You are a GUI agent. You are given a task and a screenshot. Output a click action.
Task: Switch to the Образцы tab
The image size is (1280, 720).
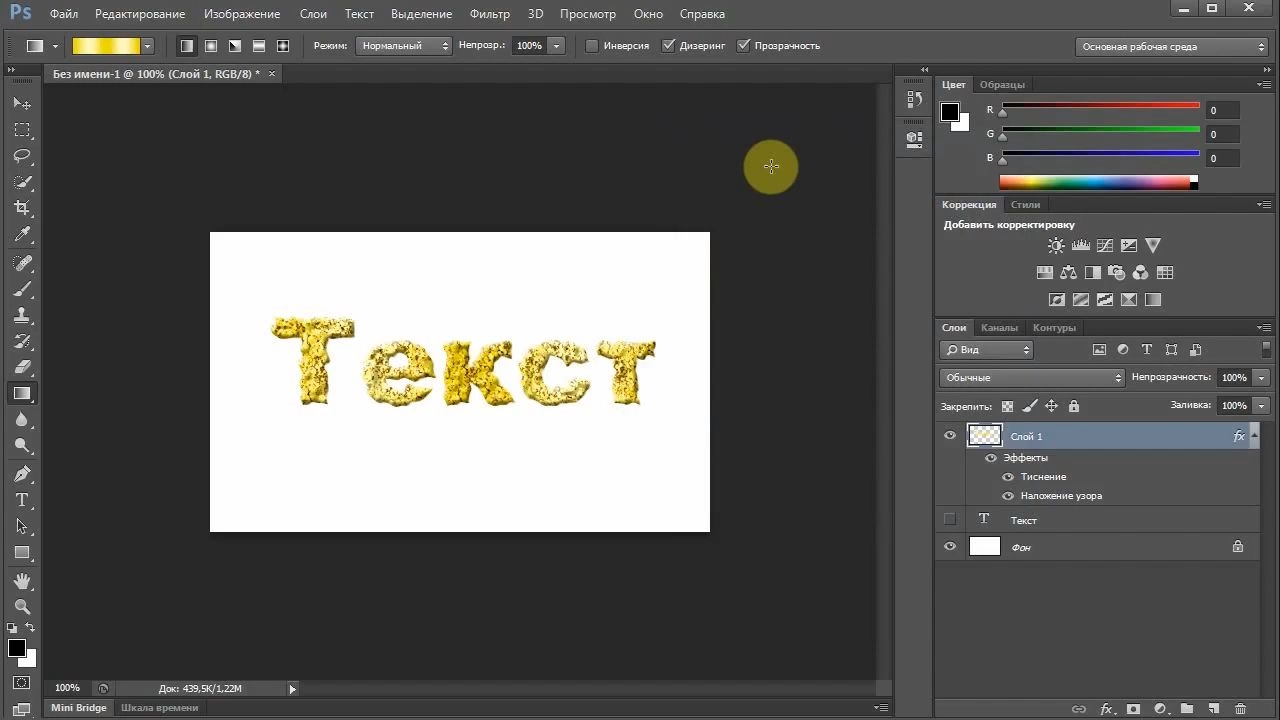pos(1002,85)
